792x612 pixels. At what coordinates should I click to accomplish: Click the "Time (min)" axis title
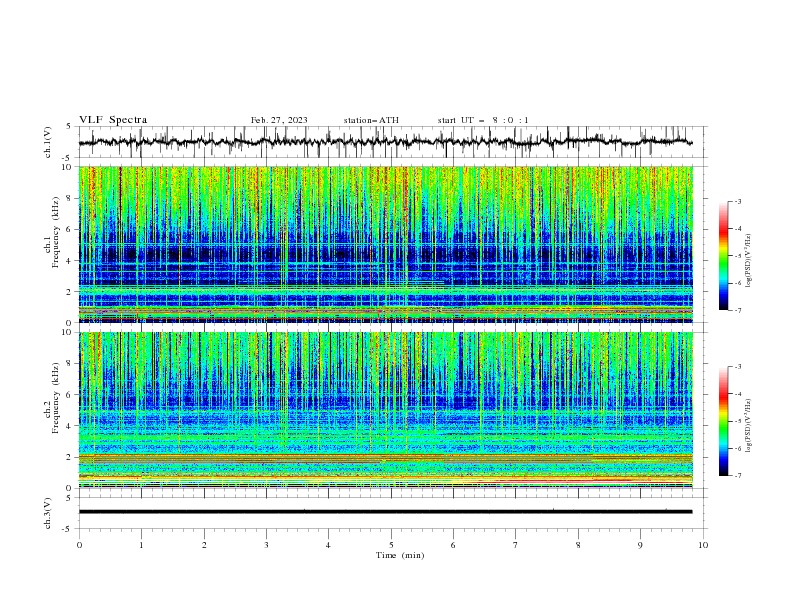(400, 555)
